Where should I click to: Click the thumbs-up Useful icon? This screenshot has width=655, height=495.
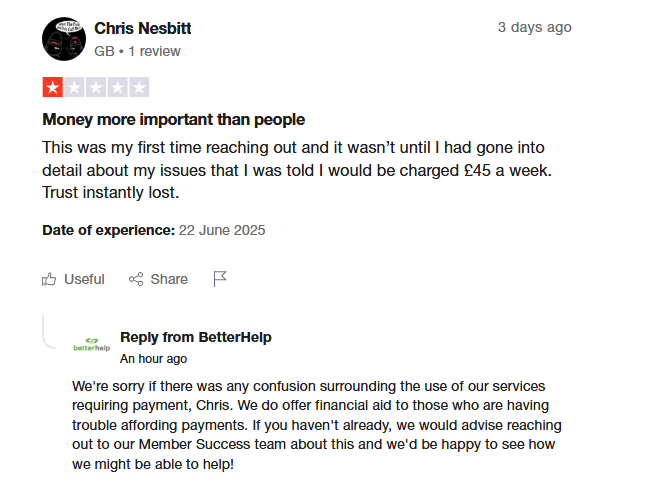(49, 279)
